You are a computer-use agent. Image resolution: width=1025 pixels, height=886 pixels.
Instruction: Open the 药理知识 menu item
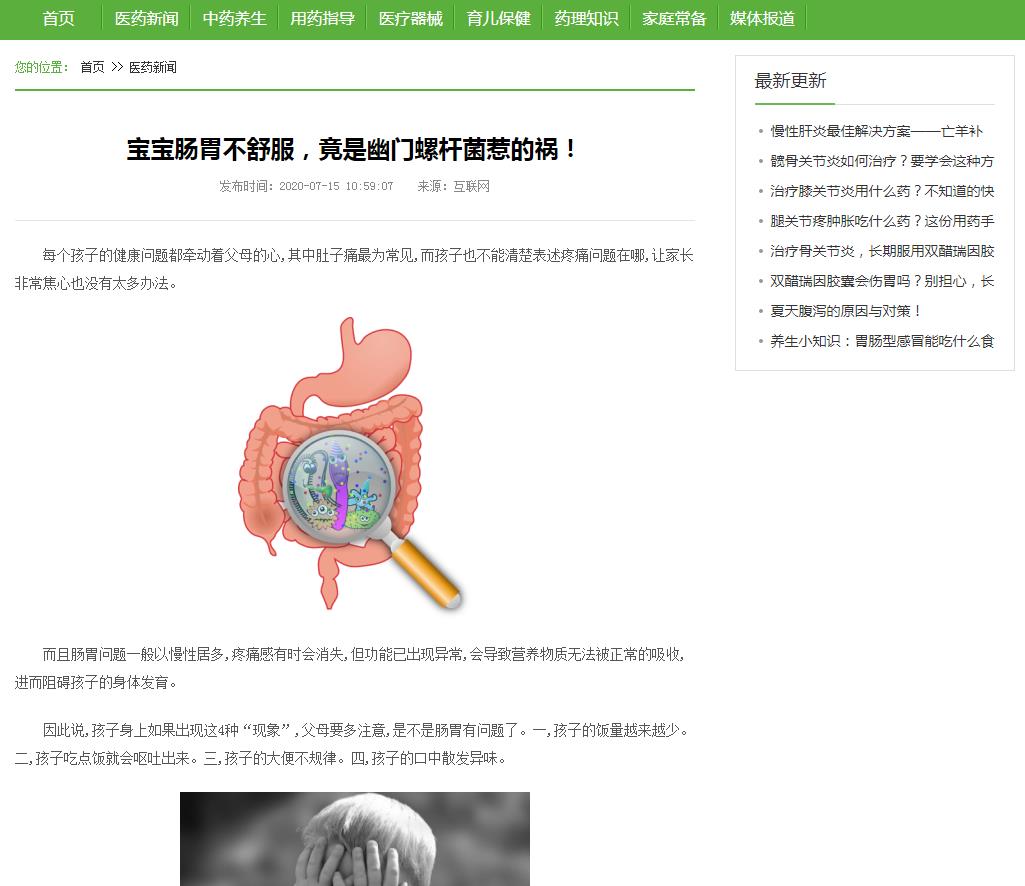[586, 18]
